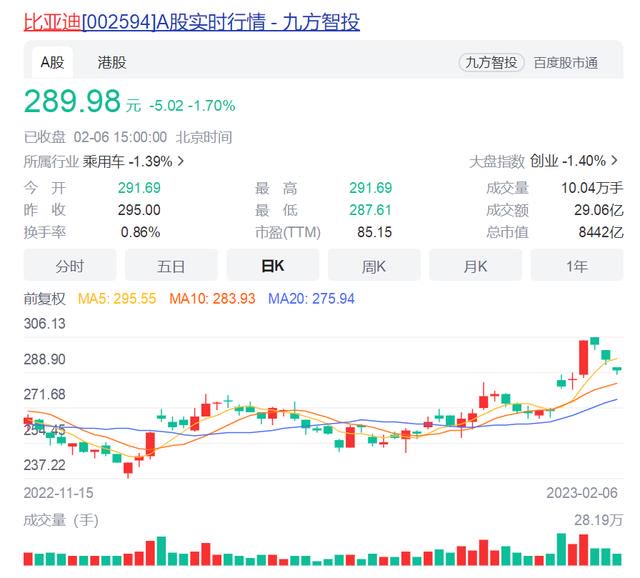640x578 pixels.
Task: Click the 成交量 value 10.04万手
Action: point(592,188)
